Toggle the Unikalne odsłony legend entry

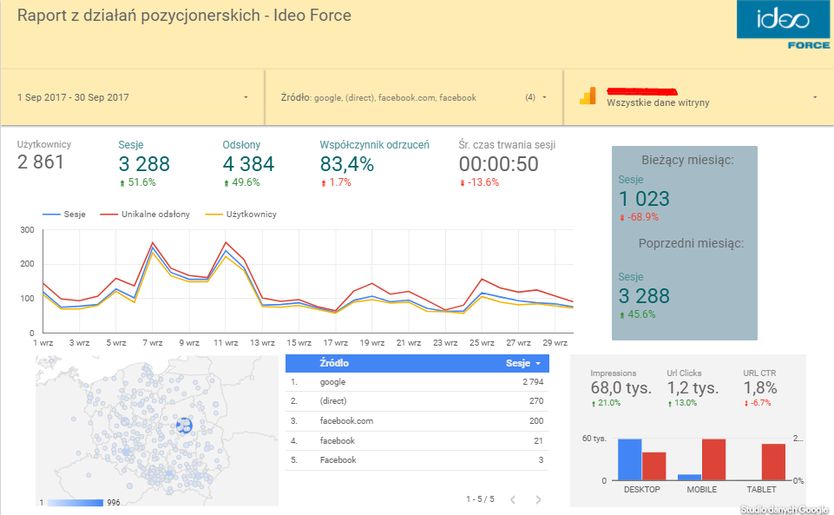[x=145, y=214]
